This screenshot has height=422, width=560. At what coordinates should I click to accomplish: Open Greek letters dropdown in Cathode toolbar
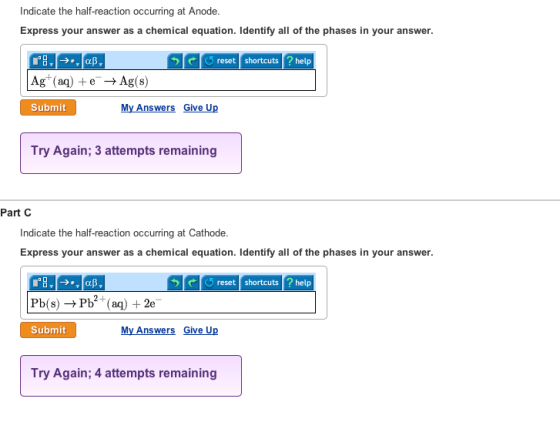click(x=94, y=283)
